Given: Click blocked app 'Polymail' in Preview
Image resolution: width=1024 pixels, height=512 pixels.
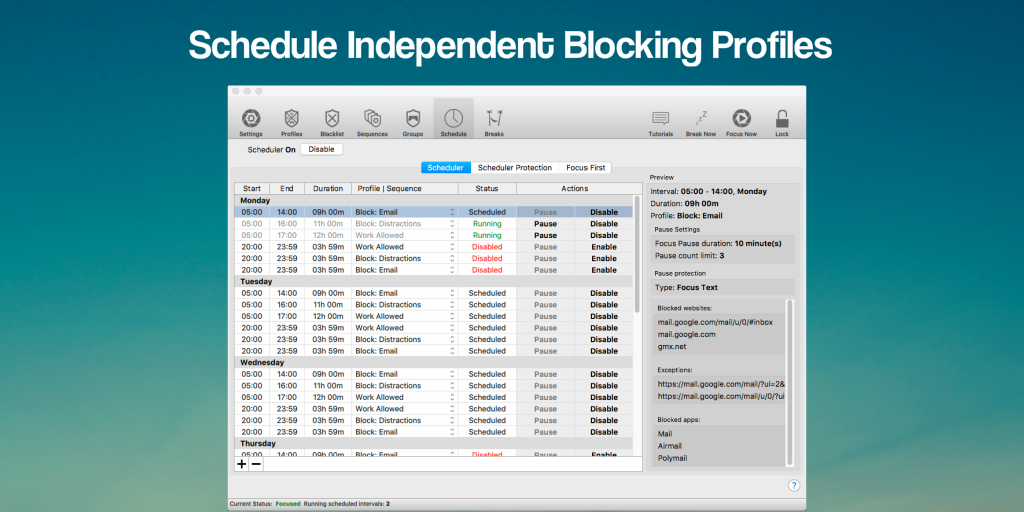Looking at the screenshot, I should pyautogui.click(x=672, y=458).
